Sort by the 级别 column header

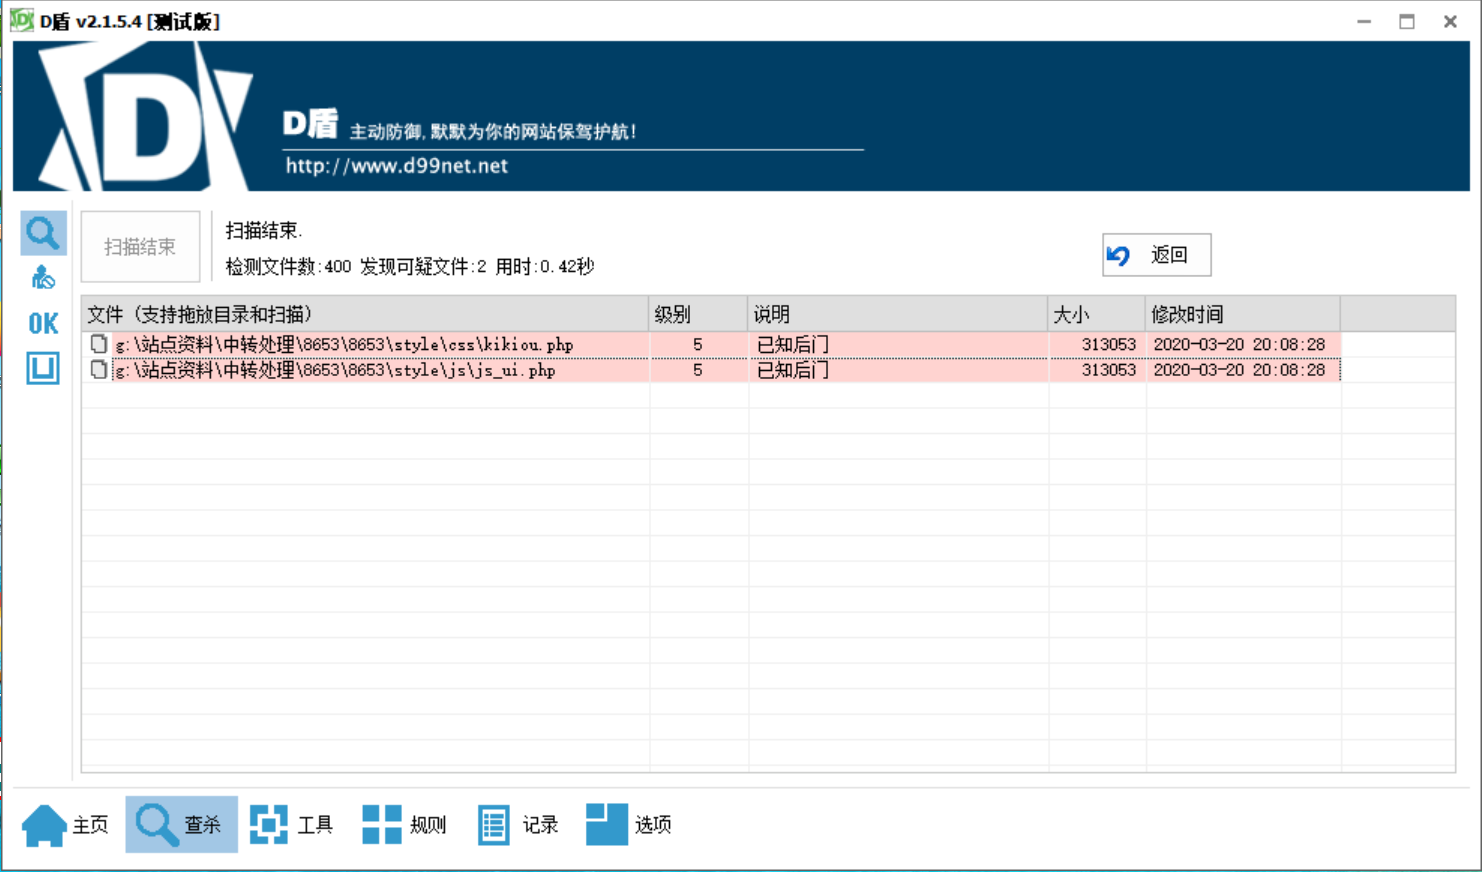coord(697,314)
